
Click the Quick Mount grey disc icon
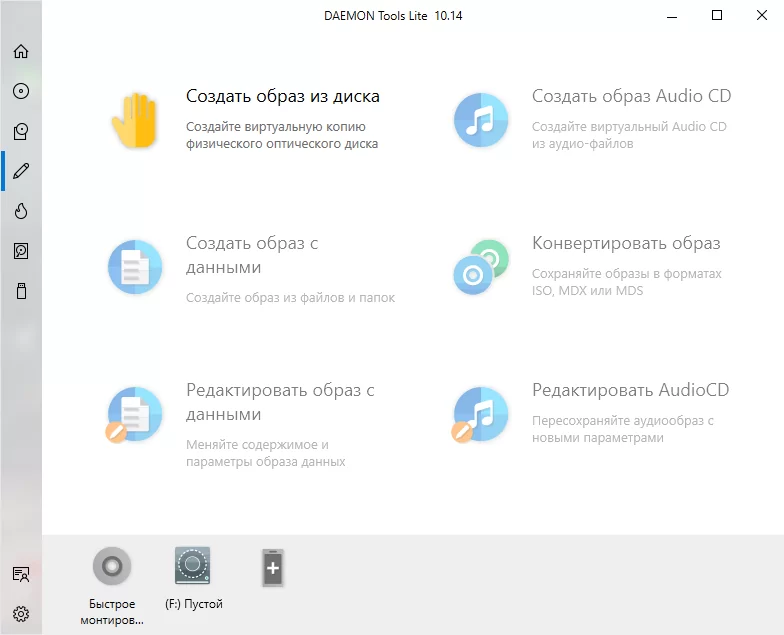[x=112, y=566]
